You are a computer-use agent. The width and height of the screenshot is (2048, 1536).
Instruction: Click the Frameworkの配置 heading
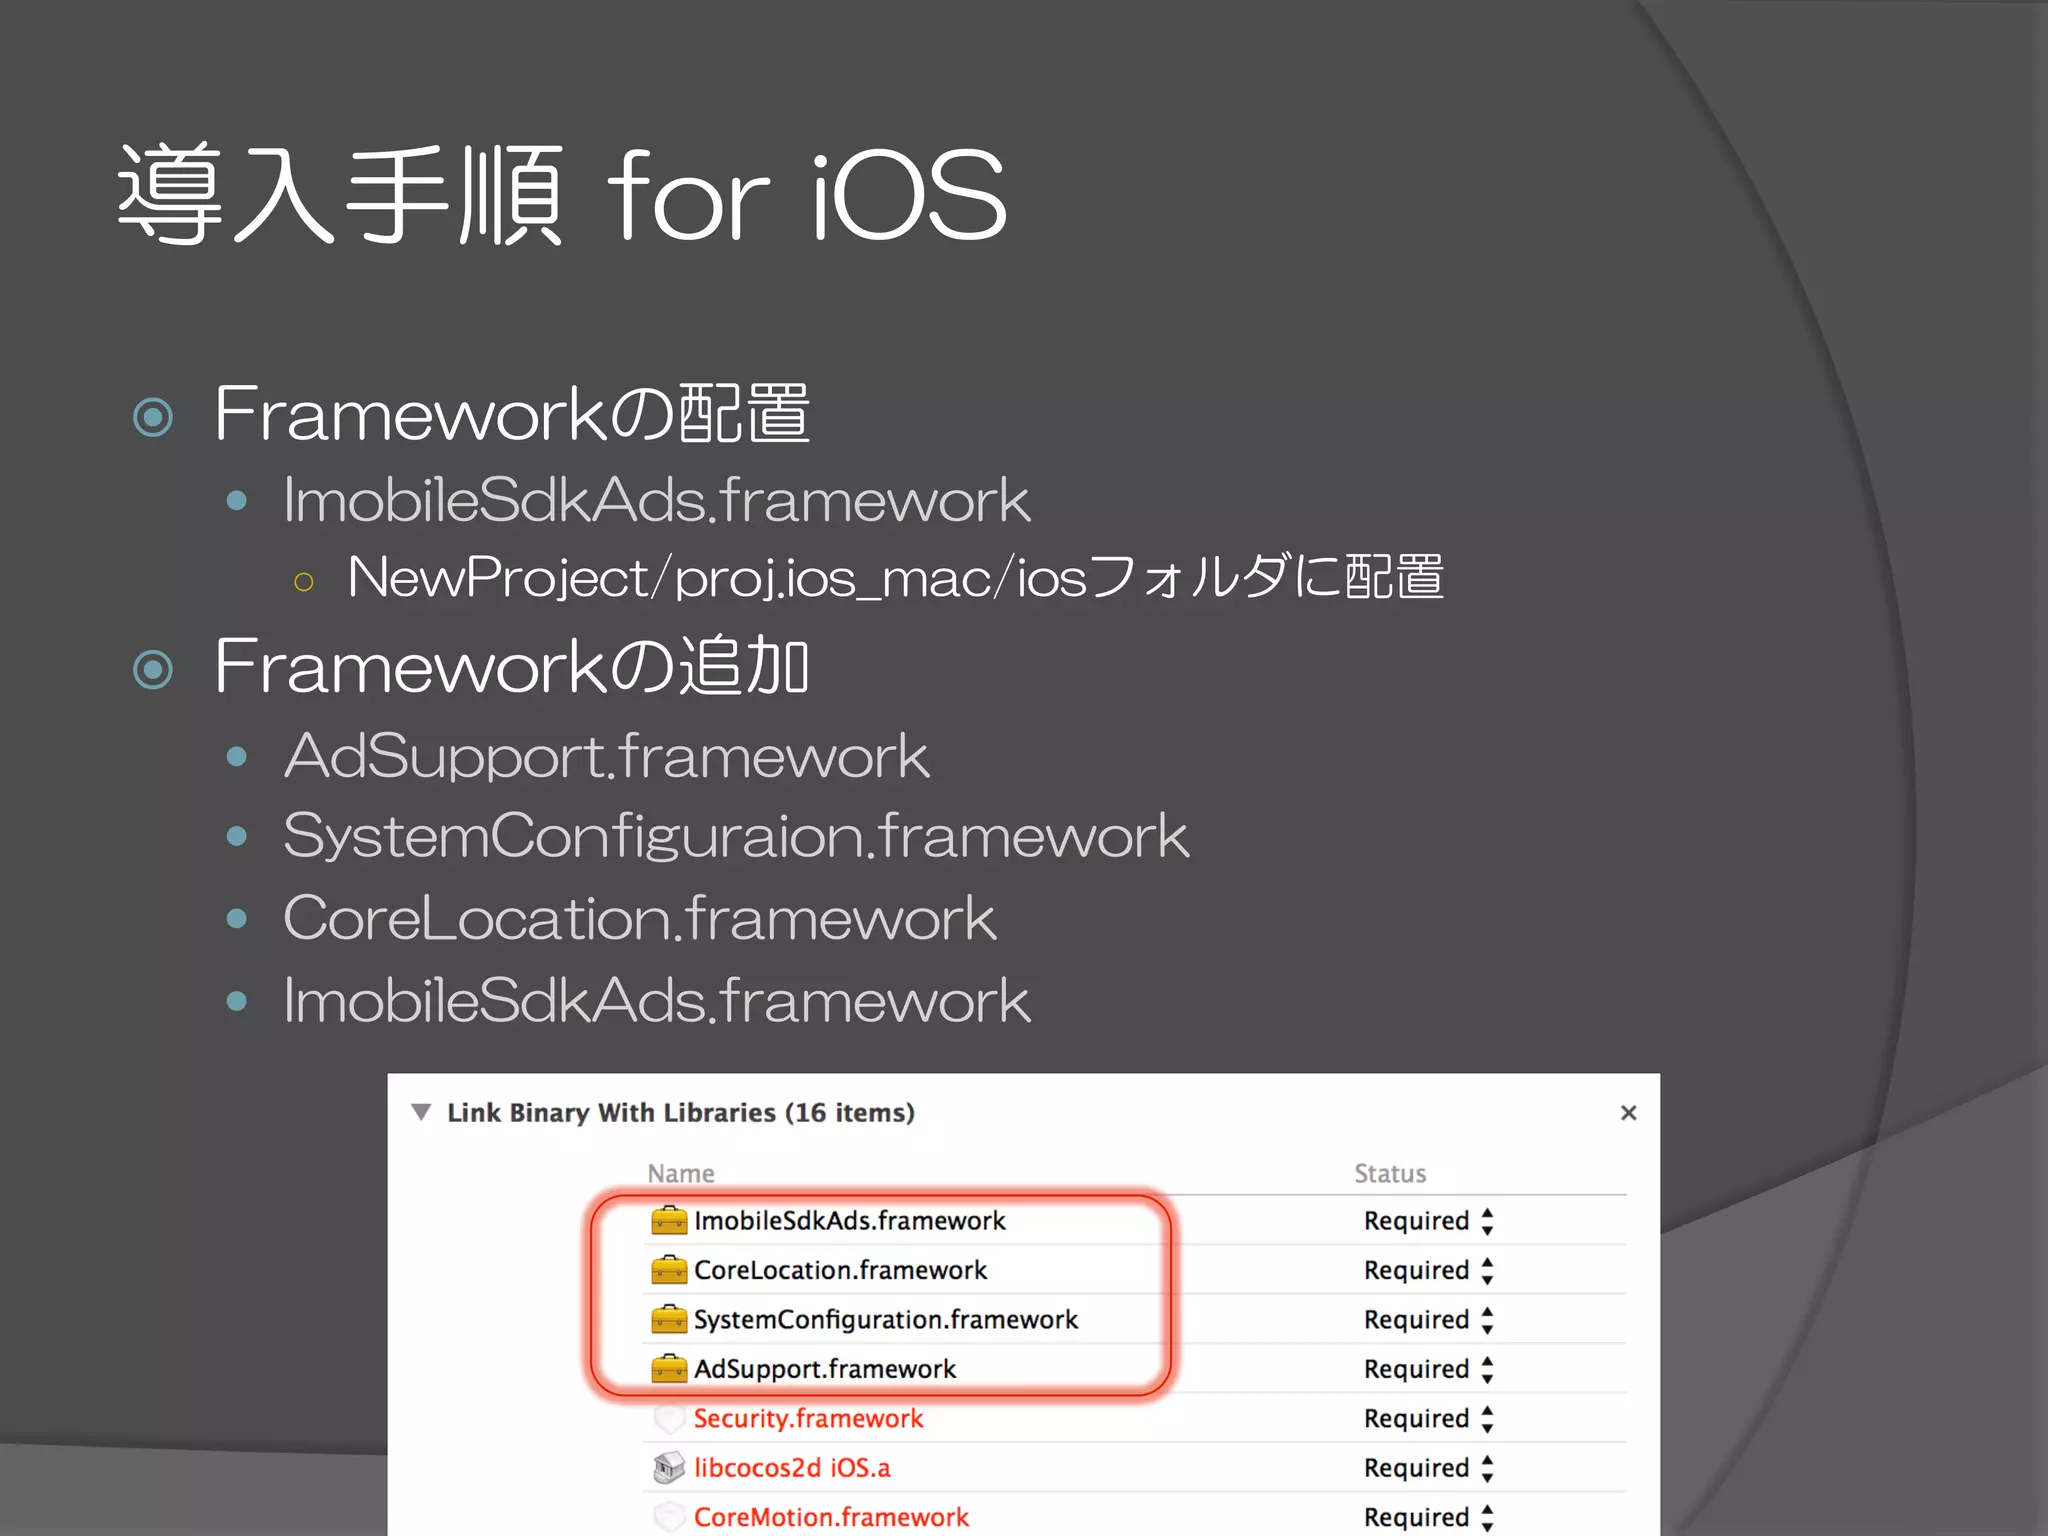click(x=512, y=413)
